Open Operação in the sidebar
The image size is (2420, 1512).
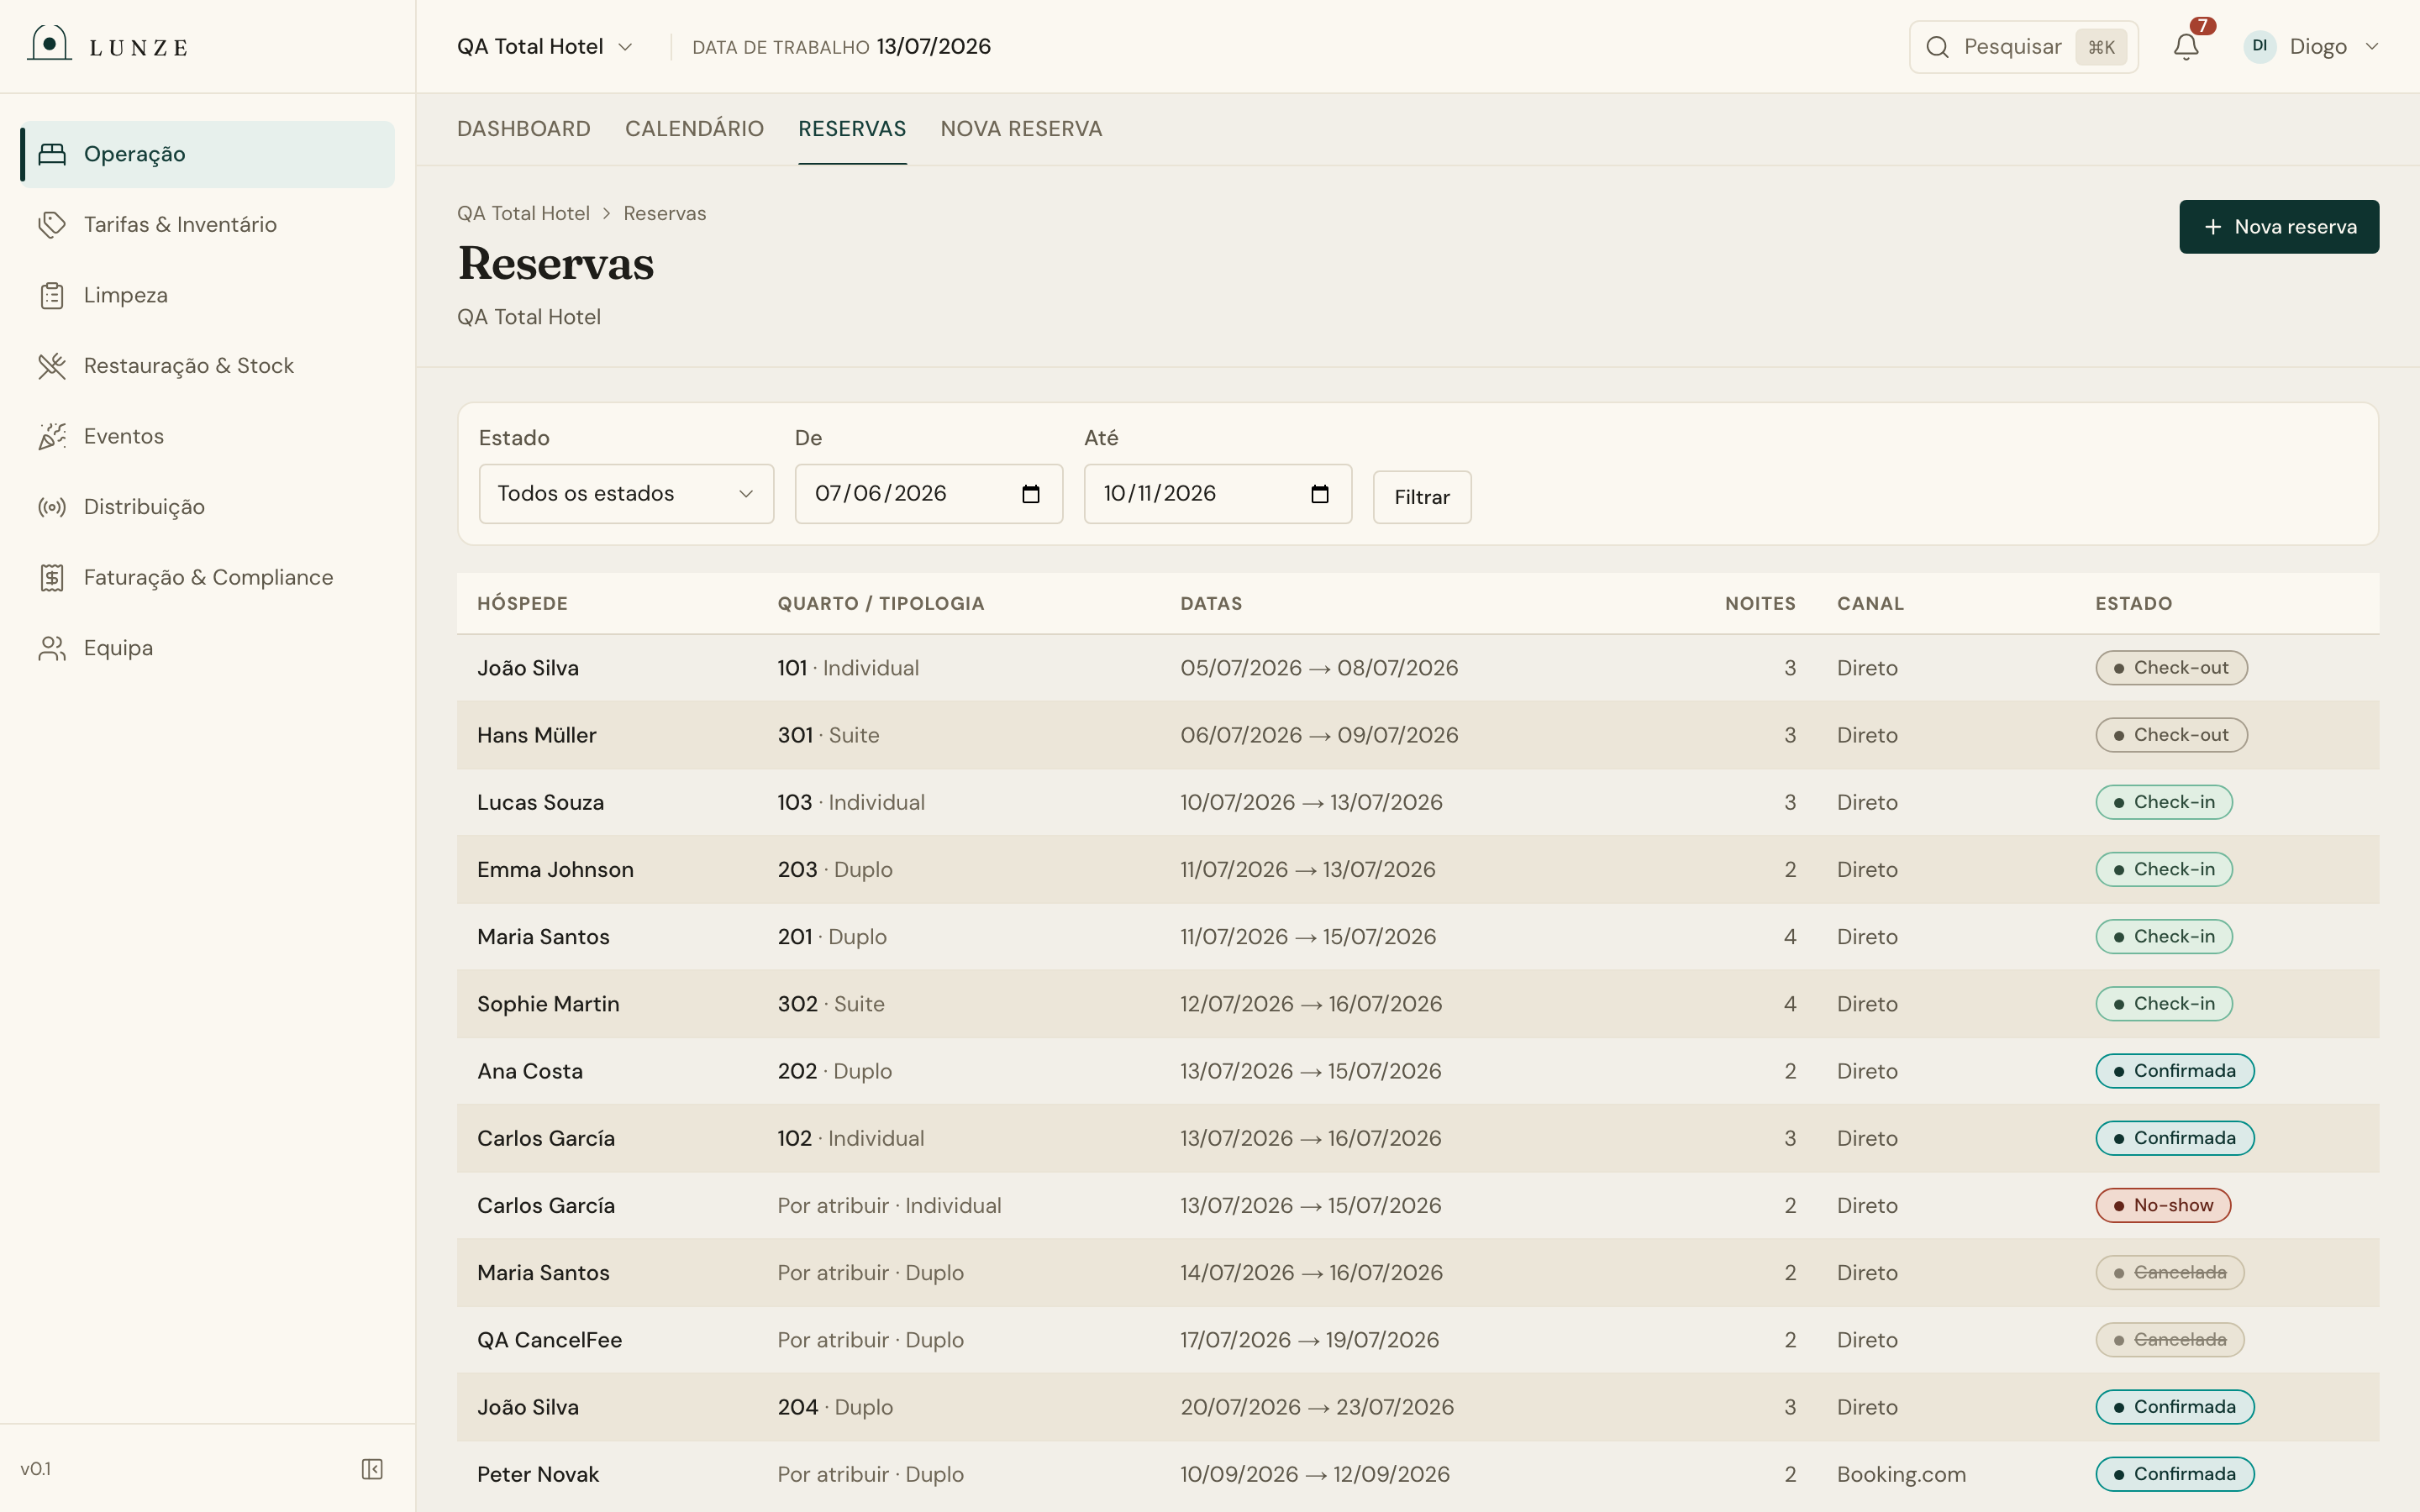point(207,154)
